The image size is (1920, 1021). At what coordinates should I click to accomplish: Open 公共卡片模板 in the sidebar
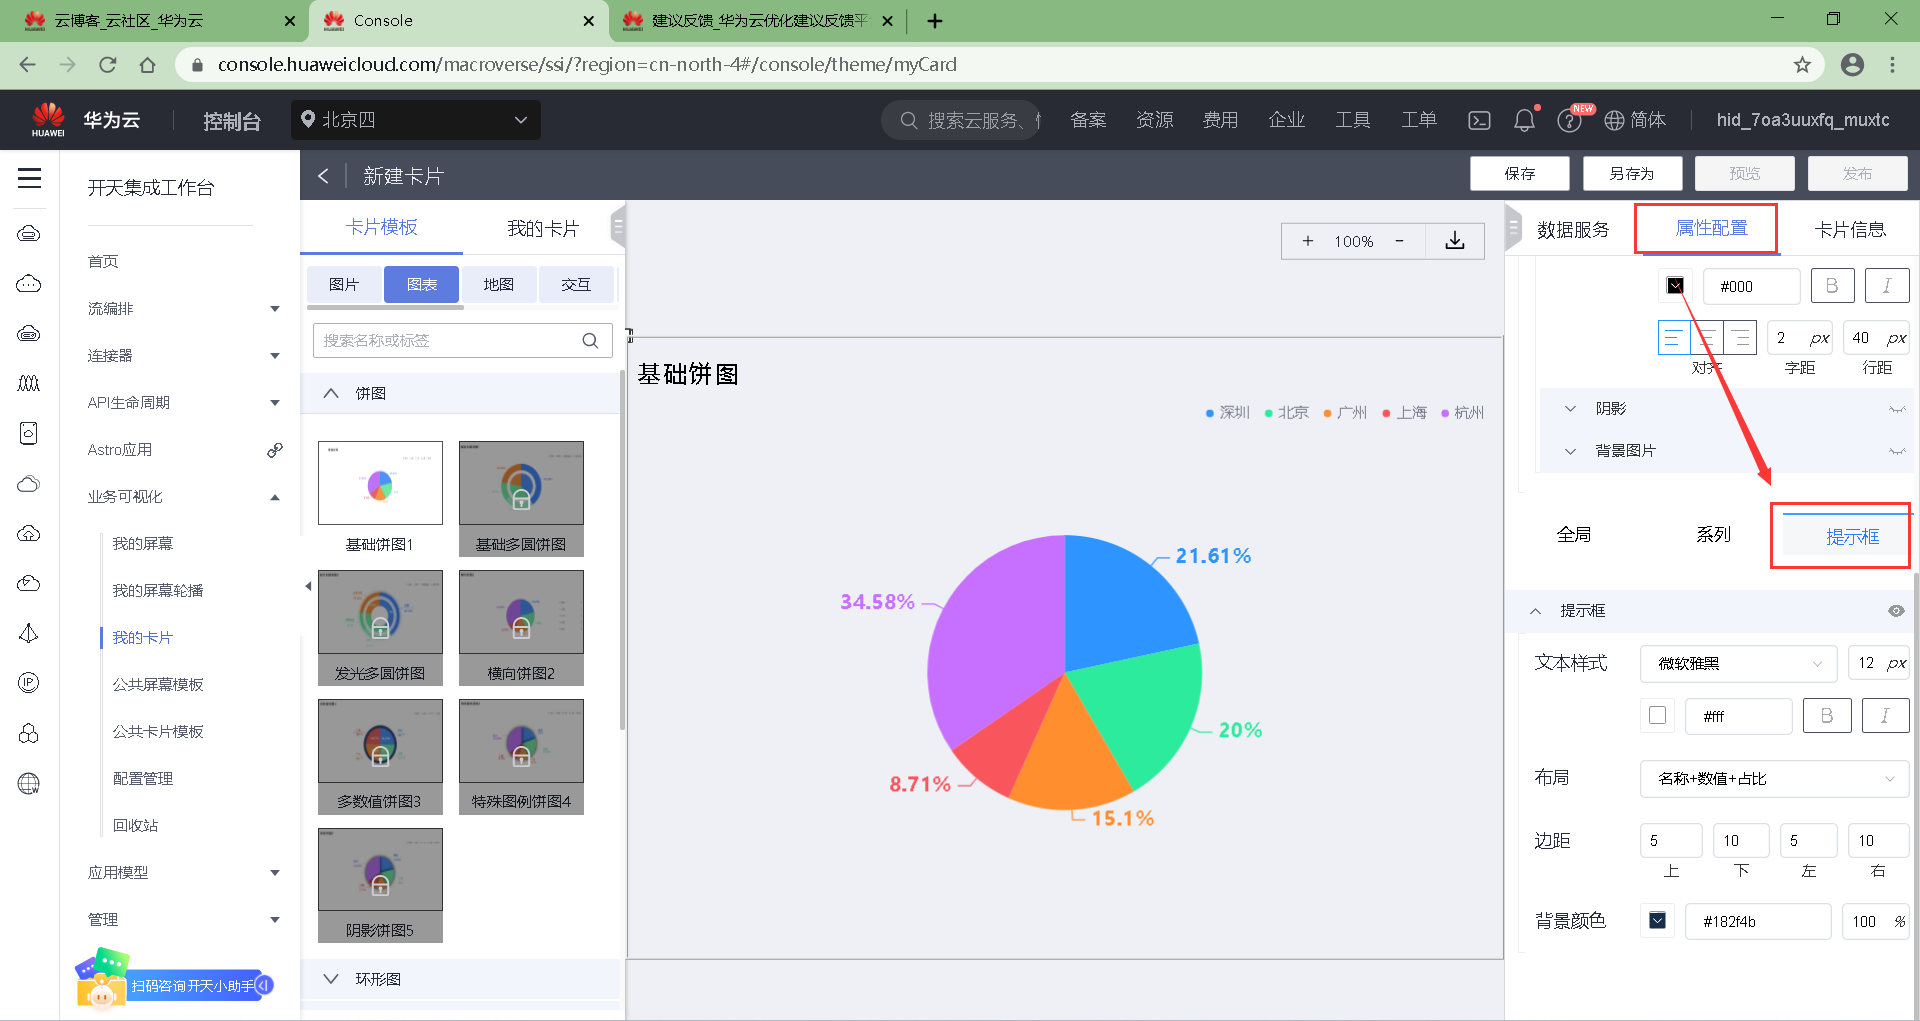pyautogui.click(x=158, y=732)
